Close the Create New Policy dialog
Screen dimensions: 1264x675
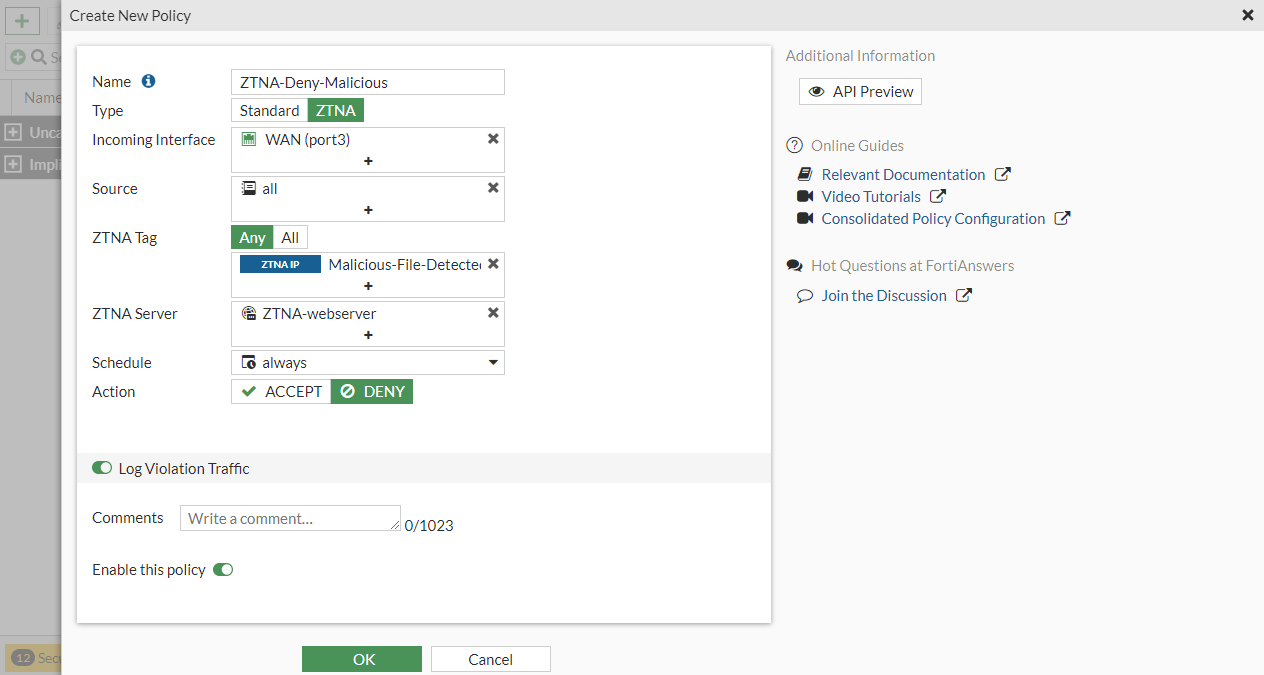[1247, 15]
